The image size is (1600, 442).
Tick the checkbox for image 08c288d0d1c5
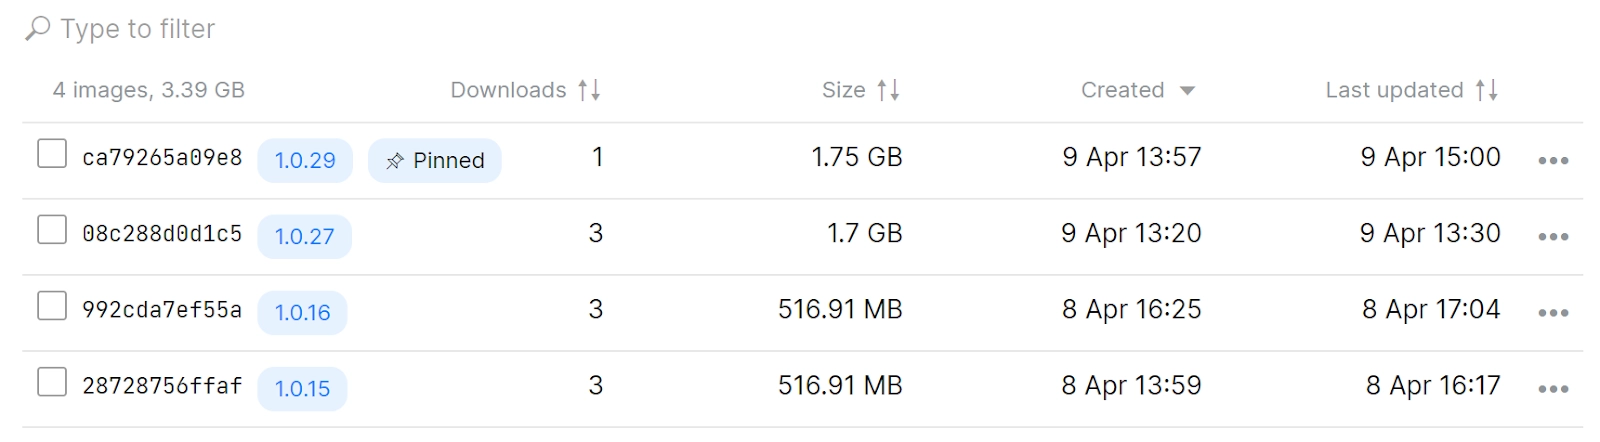tap(52, 230)
